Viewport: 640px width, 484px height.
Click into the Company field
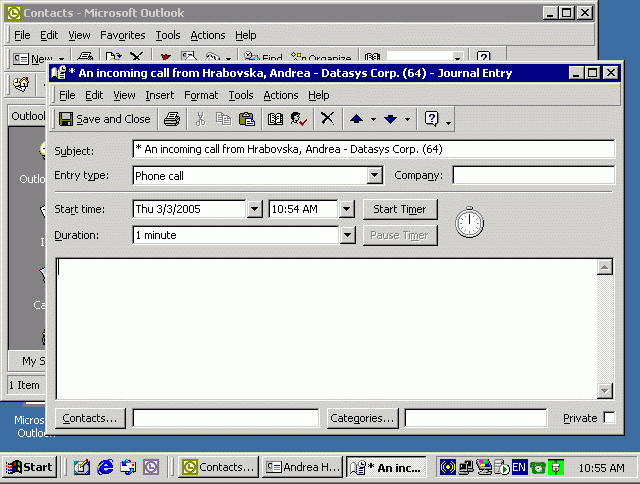point(533,175)
